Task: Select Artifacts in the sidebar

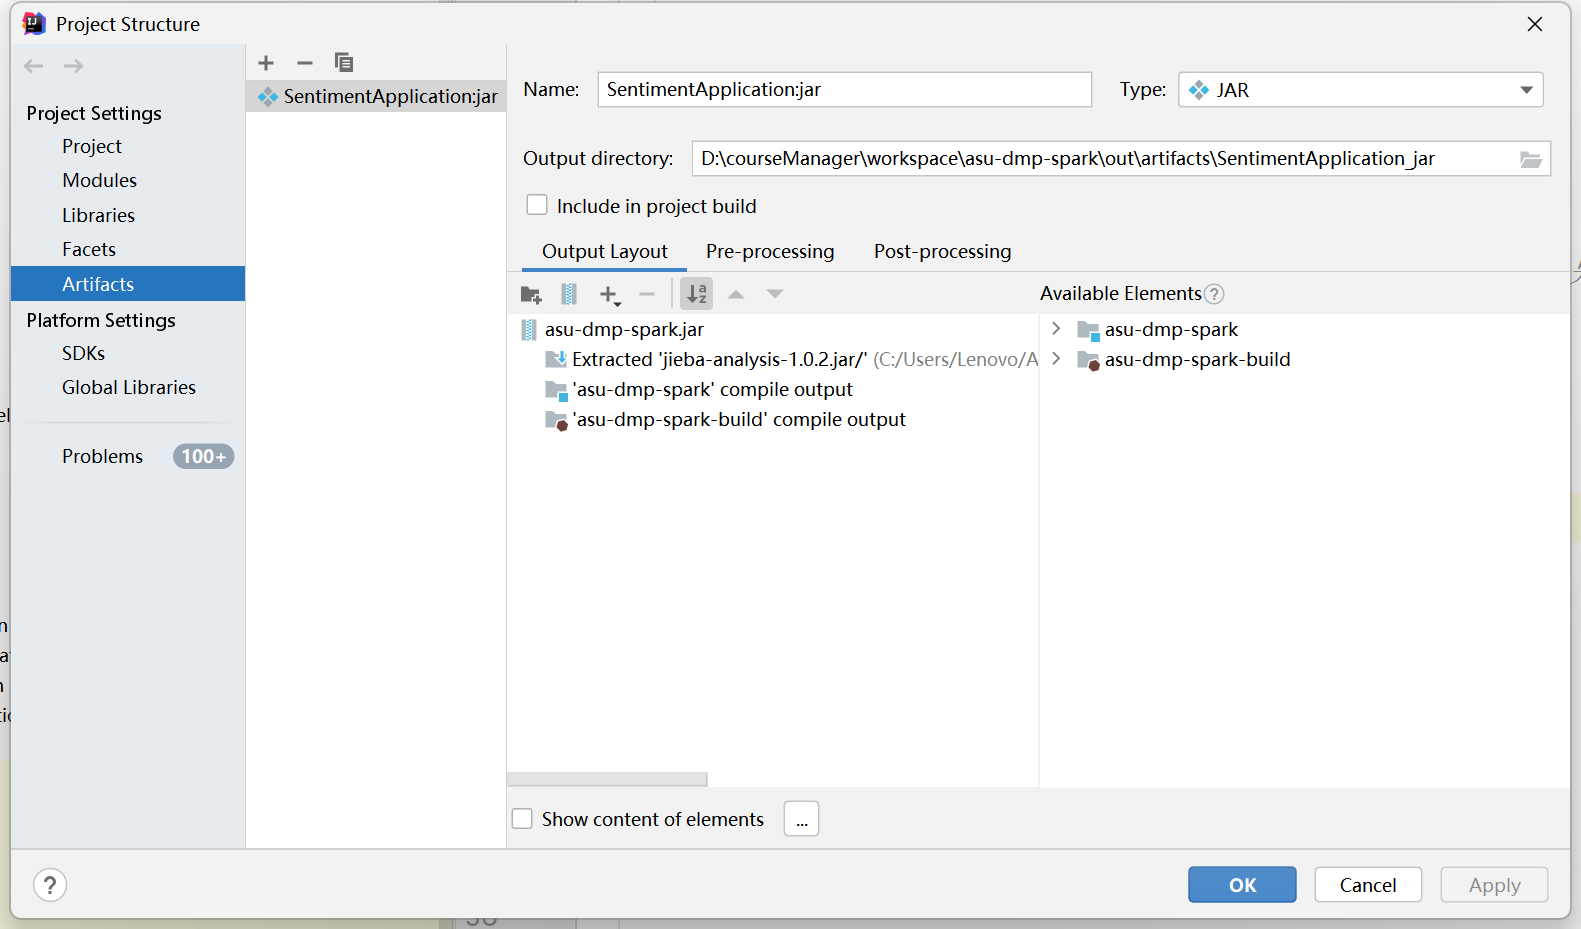Action: (128, 284)
